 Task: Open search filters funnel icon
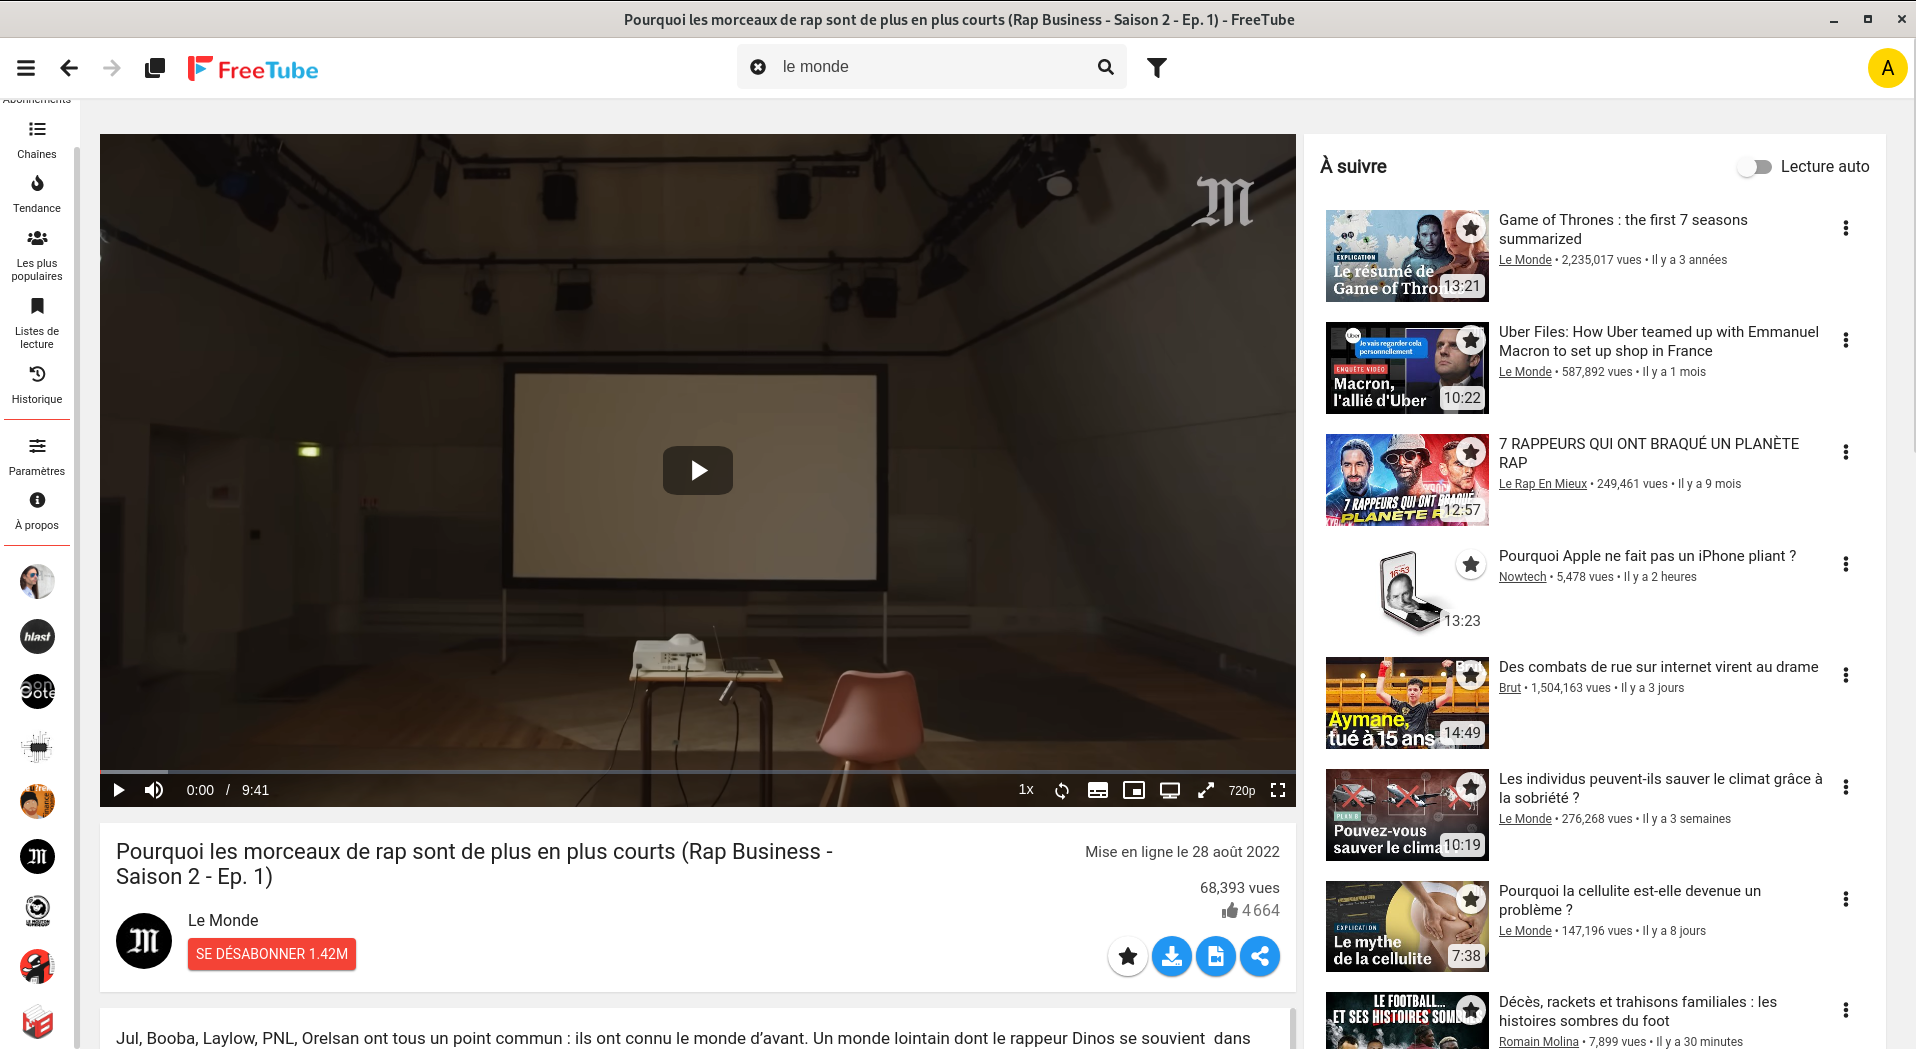1157,67
